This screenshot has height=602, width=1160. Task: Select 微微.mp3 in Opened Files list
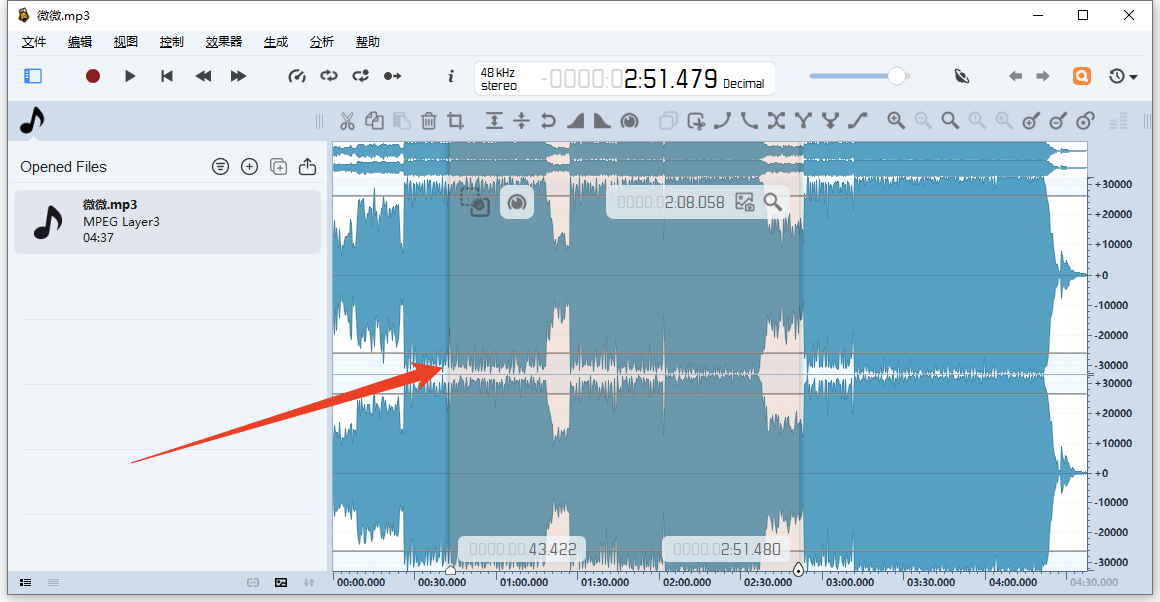[x=165, y=222]
